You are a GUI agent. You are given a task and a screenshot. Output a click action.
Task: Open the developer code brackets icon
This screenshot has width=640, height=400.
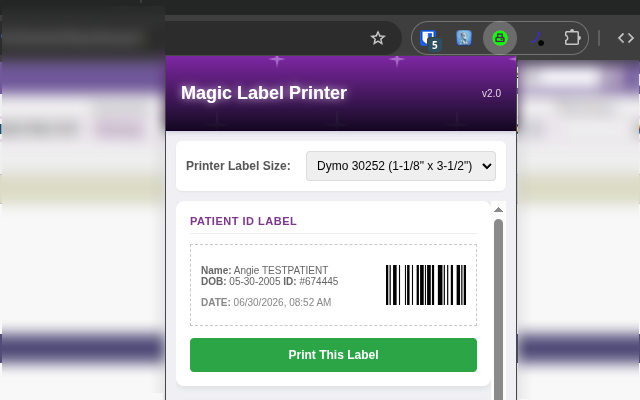point(625,38)
